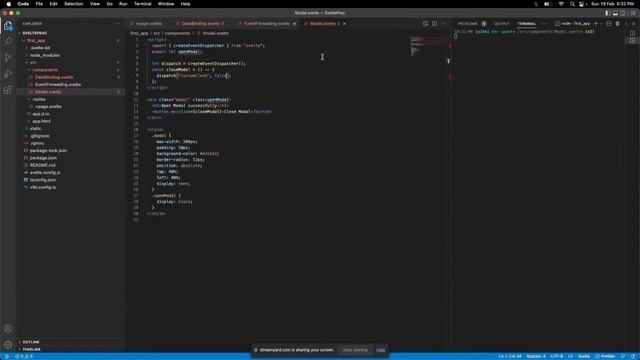
Task: Open EventForwarding.svelte in the file tree
Action: tap(58, 84)
